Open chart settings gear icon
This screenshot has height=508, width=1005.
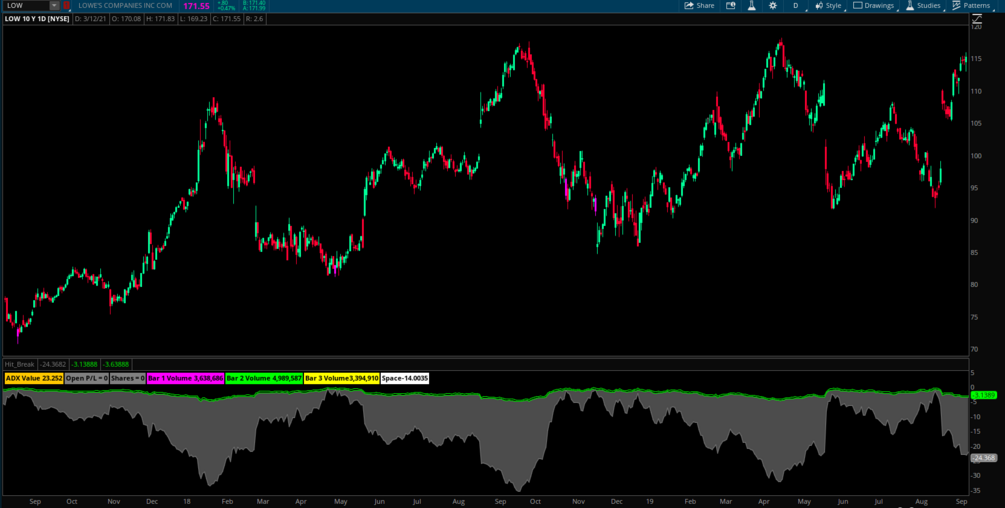click(x=773, y=5)
